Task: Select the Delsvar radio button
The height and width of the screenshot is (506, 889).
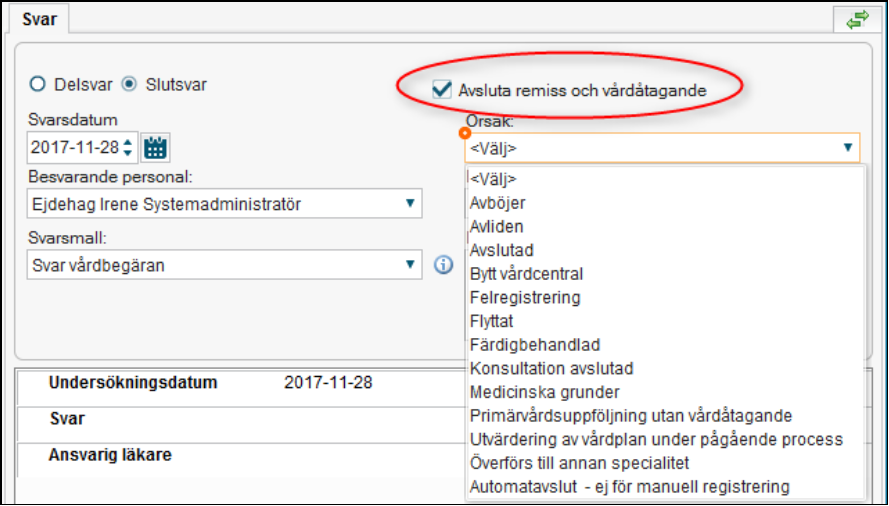Action: click(38, 84)
